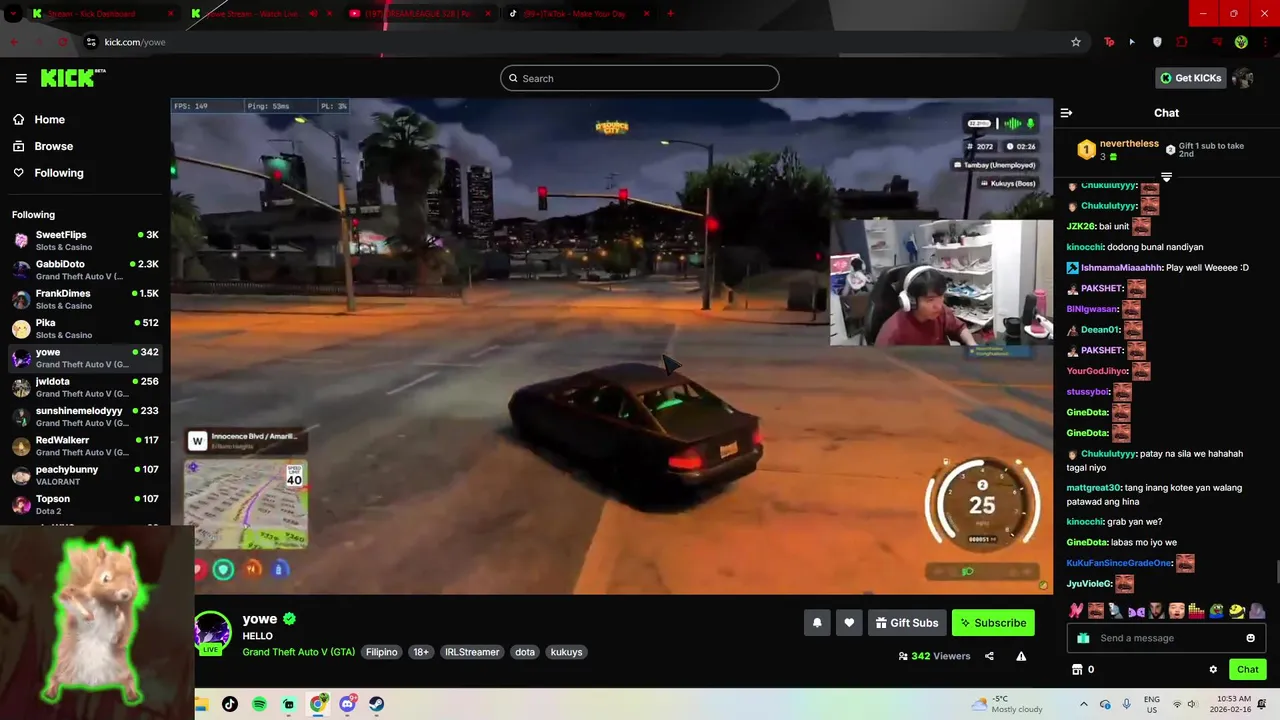
Task: Click username IshmamaMiaaahhh in chat
Action: (1121, 268)
